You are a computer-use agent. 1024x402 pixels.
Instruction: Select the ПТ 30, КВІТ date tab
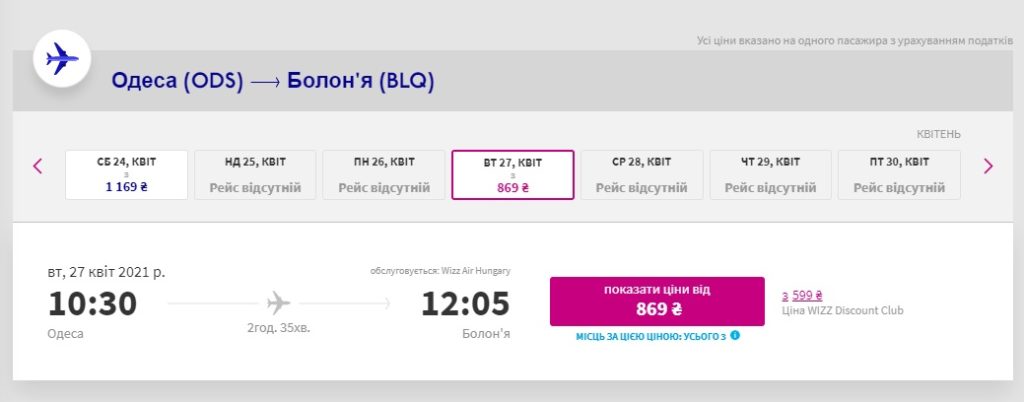coord(899,175)
